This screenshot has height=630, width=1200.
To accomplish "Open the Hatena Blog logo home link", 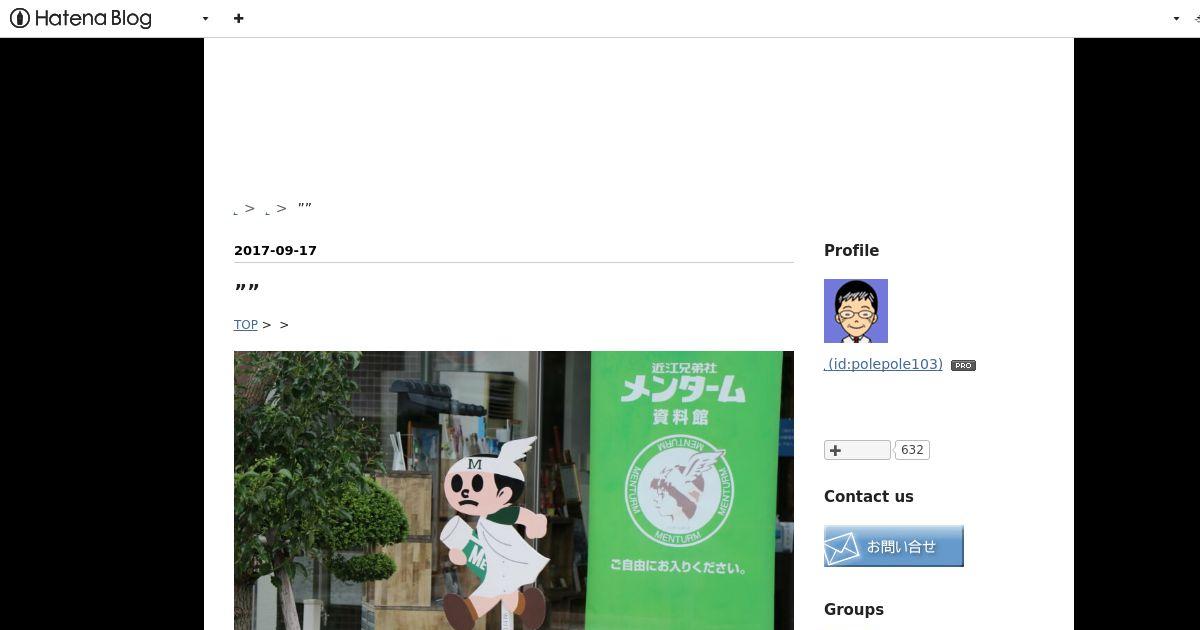I will coord(80,18).
